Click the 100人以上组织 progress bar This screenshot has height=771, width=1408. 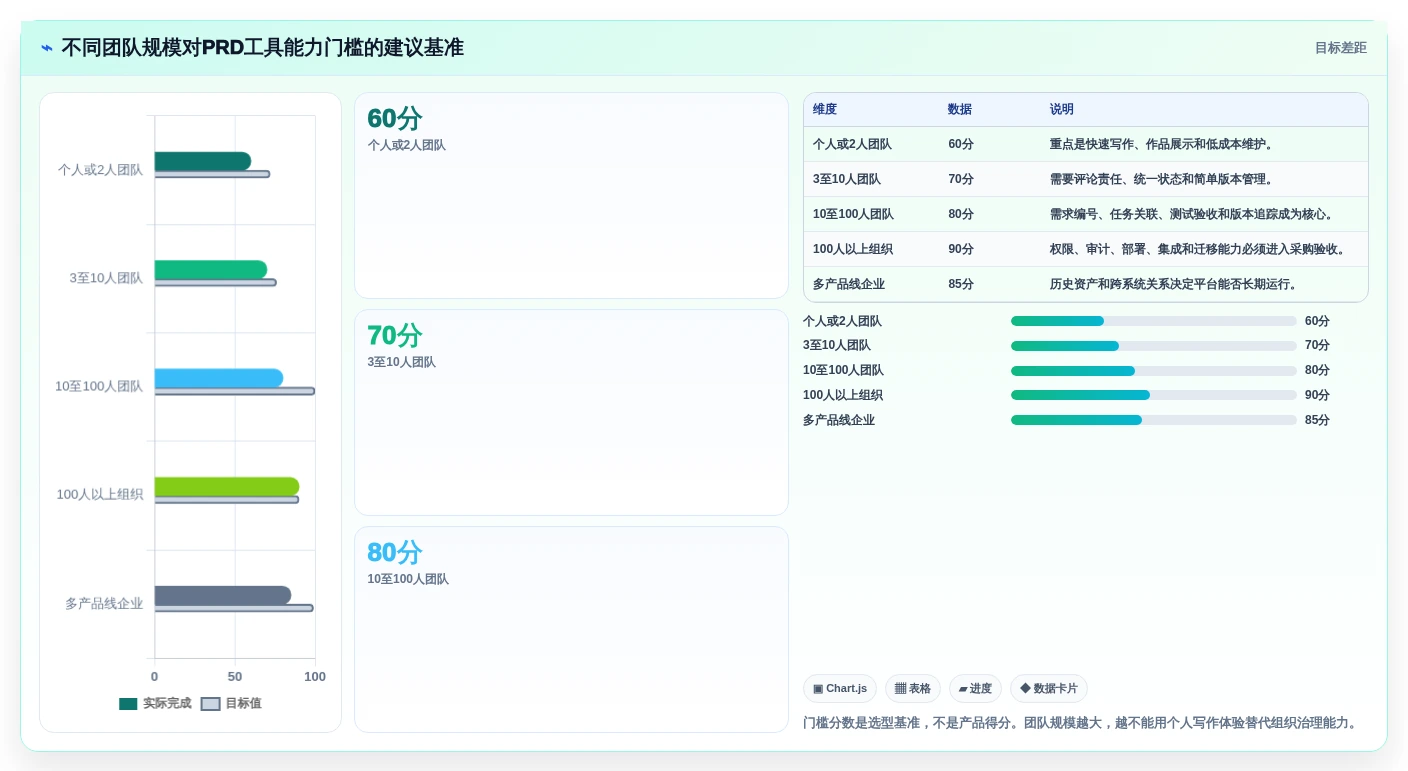[x=1154, y=395]
